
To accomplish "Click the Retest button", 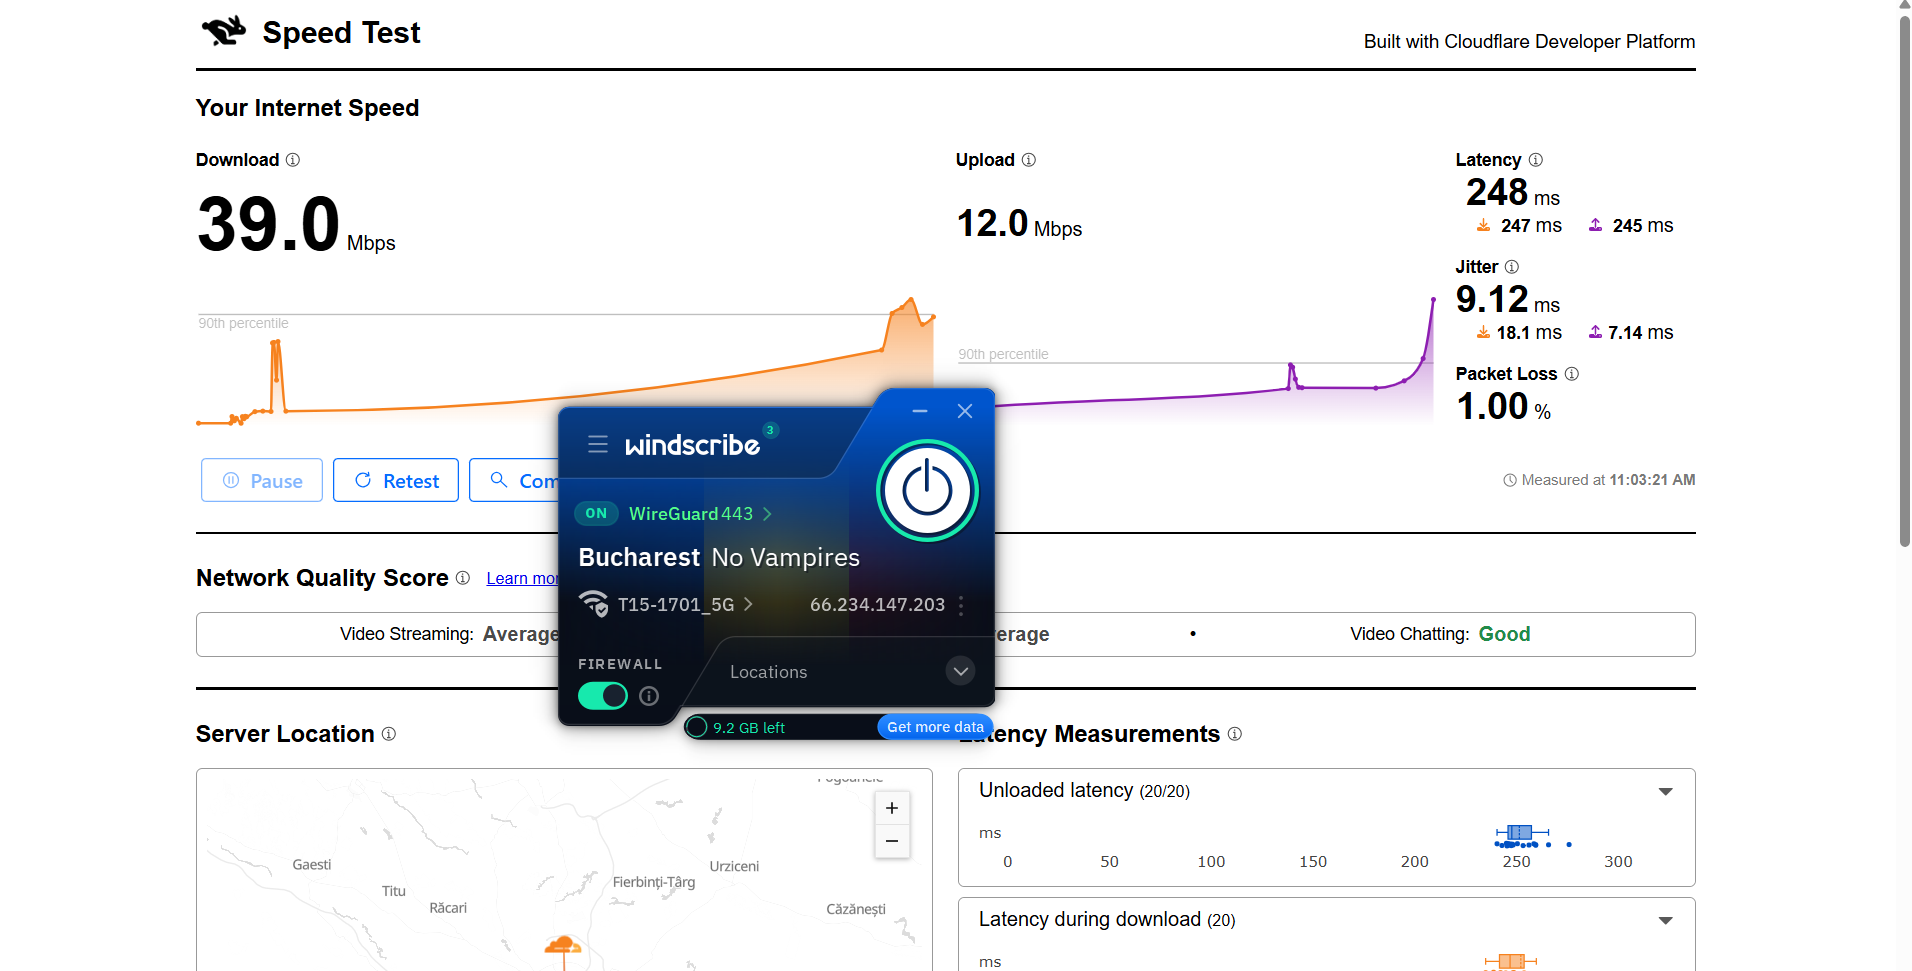I will 396,480.
